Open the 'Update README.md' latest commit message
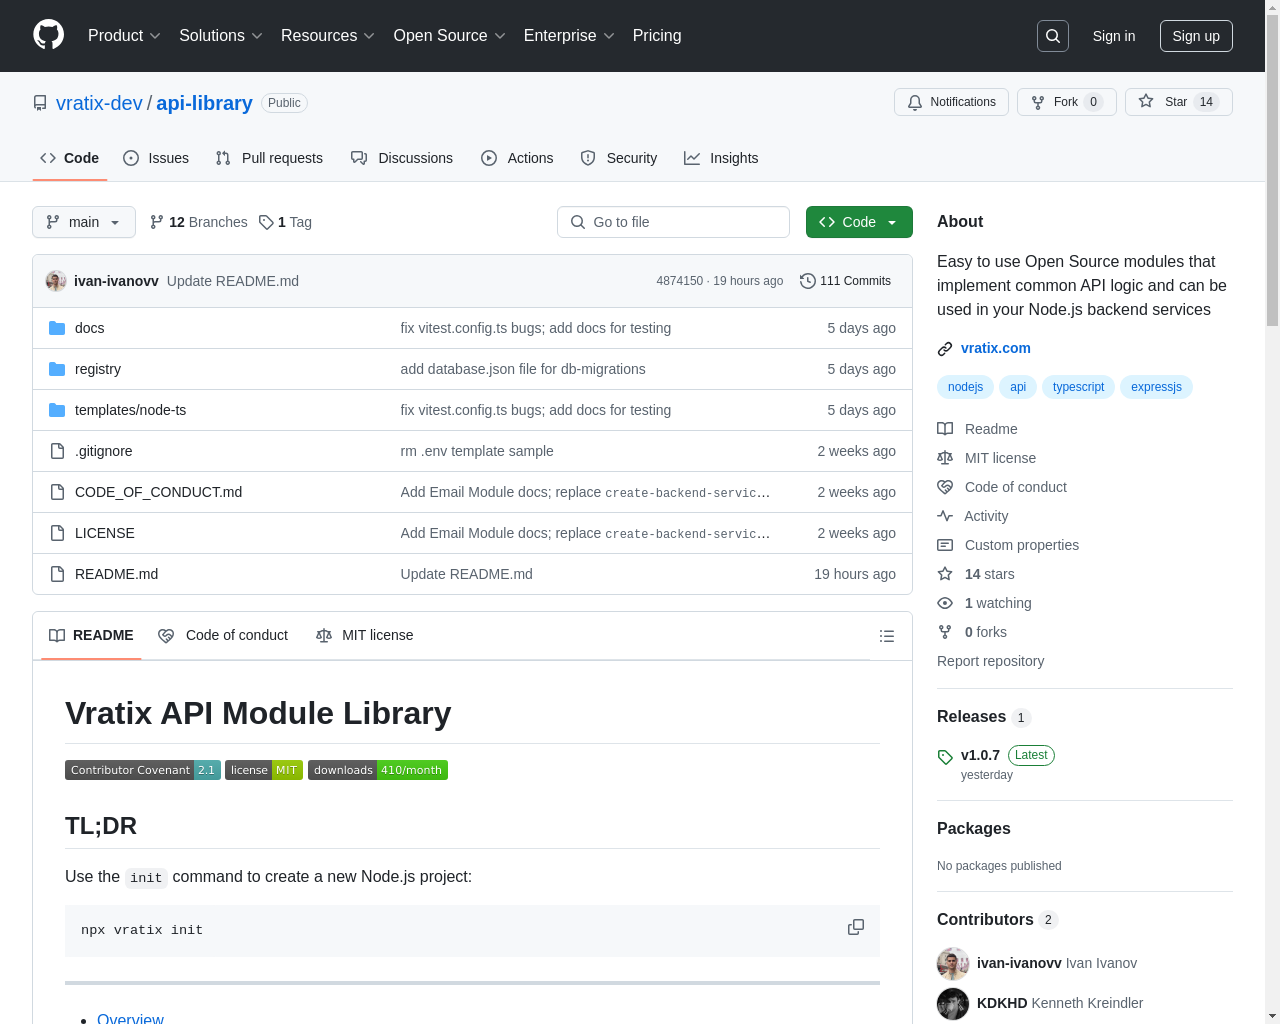 click(x=233, y=281)
